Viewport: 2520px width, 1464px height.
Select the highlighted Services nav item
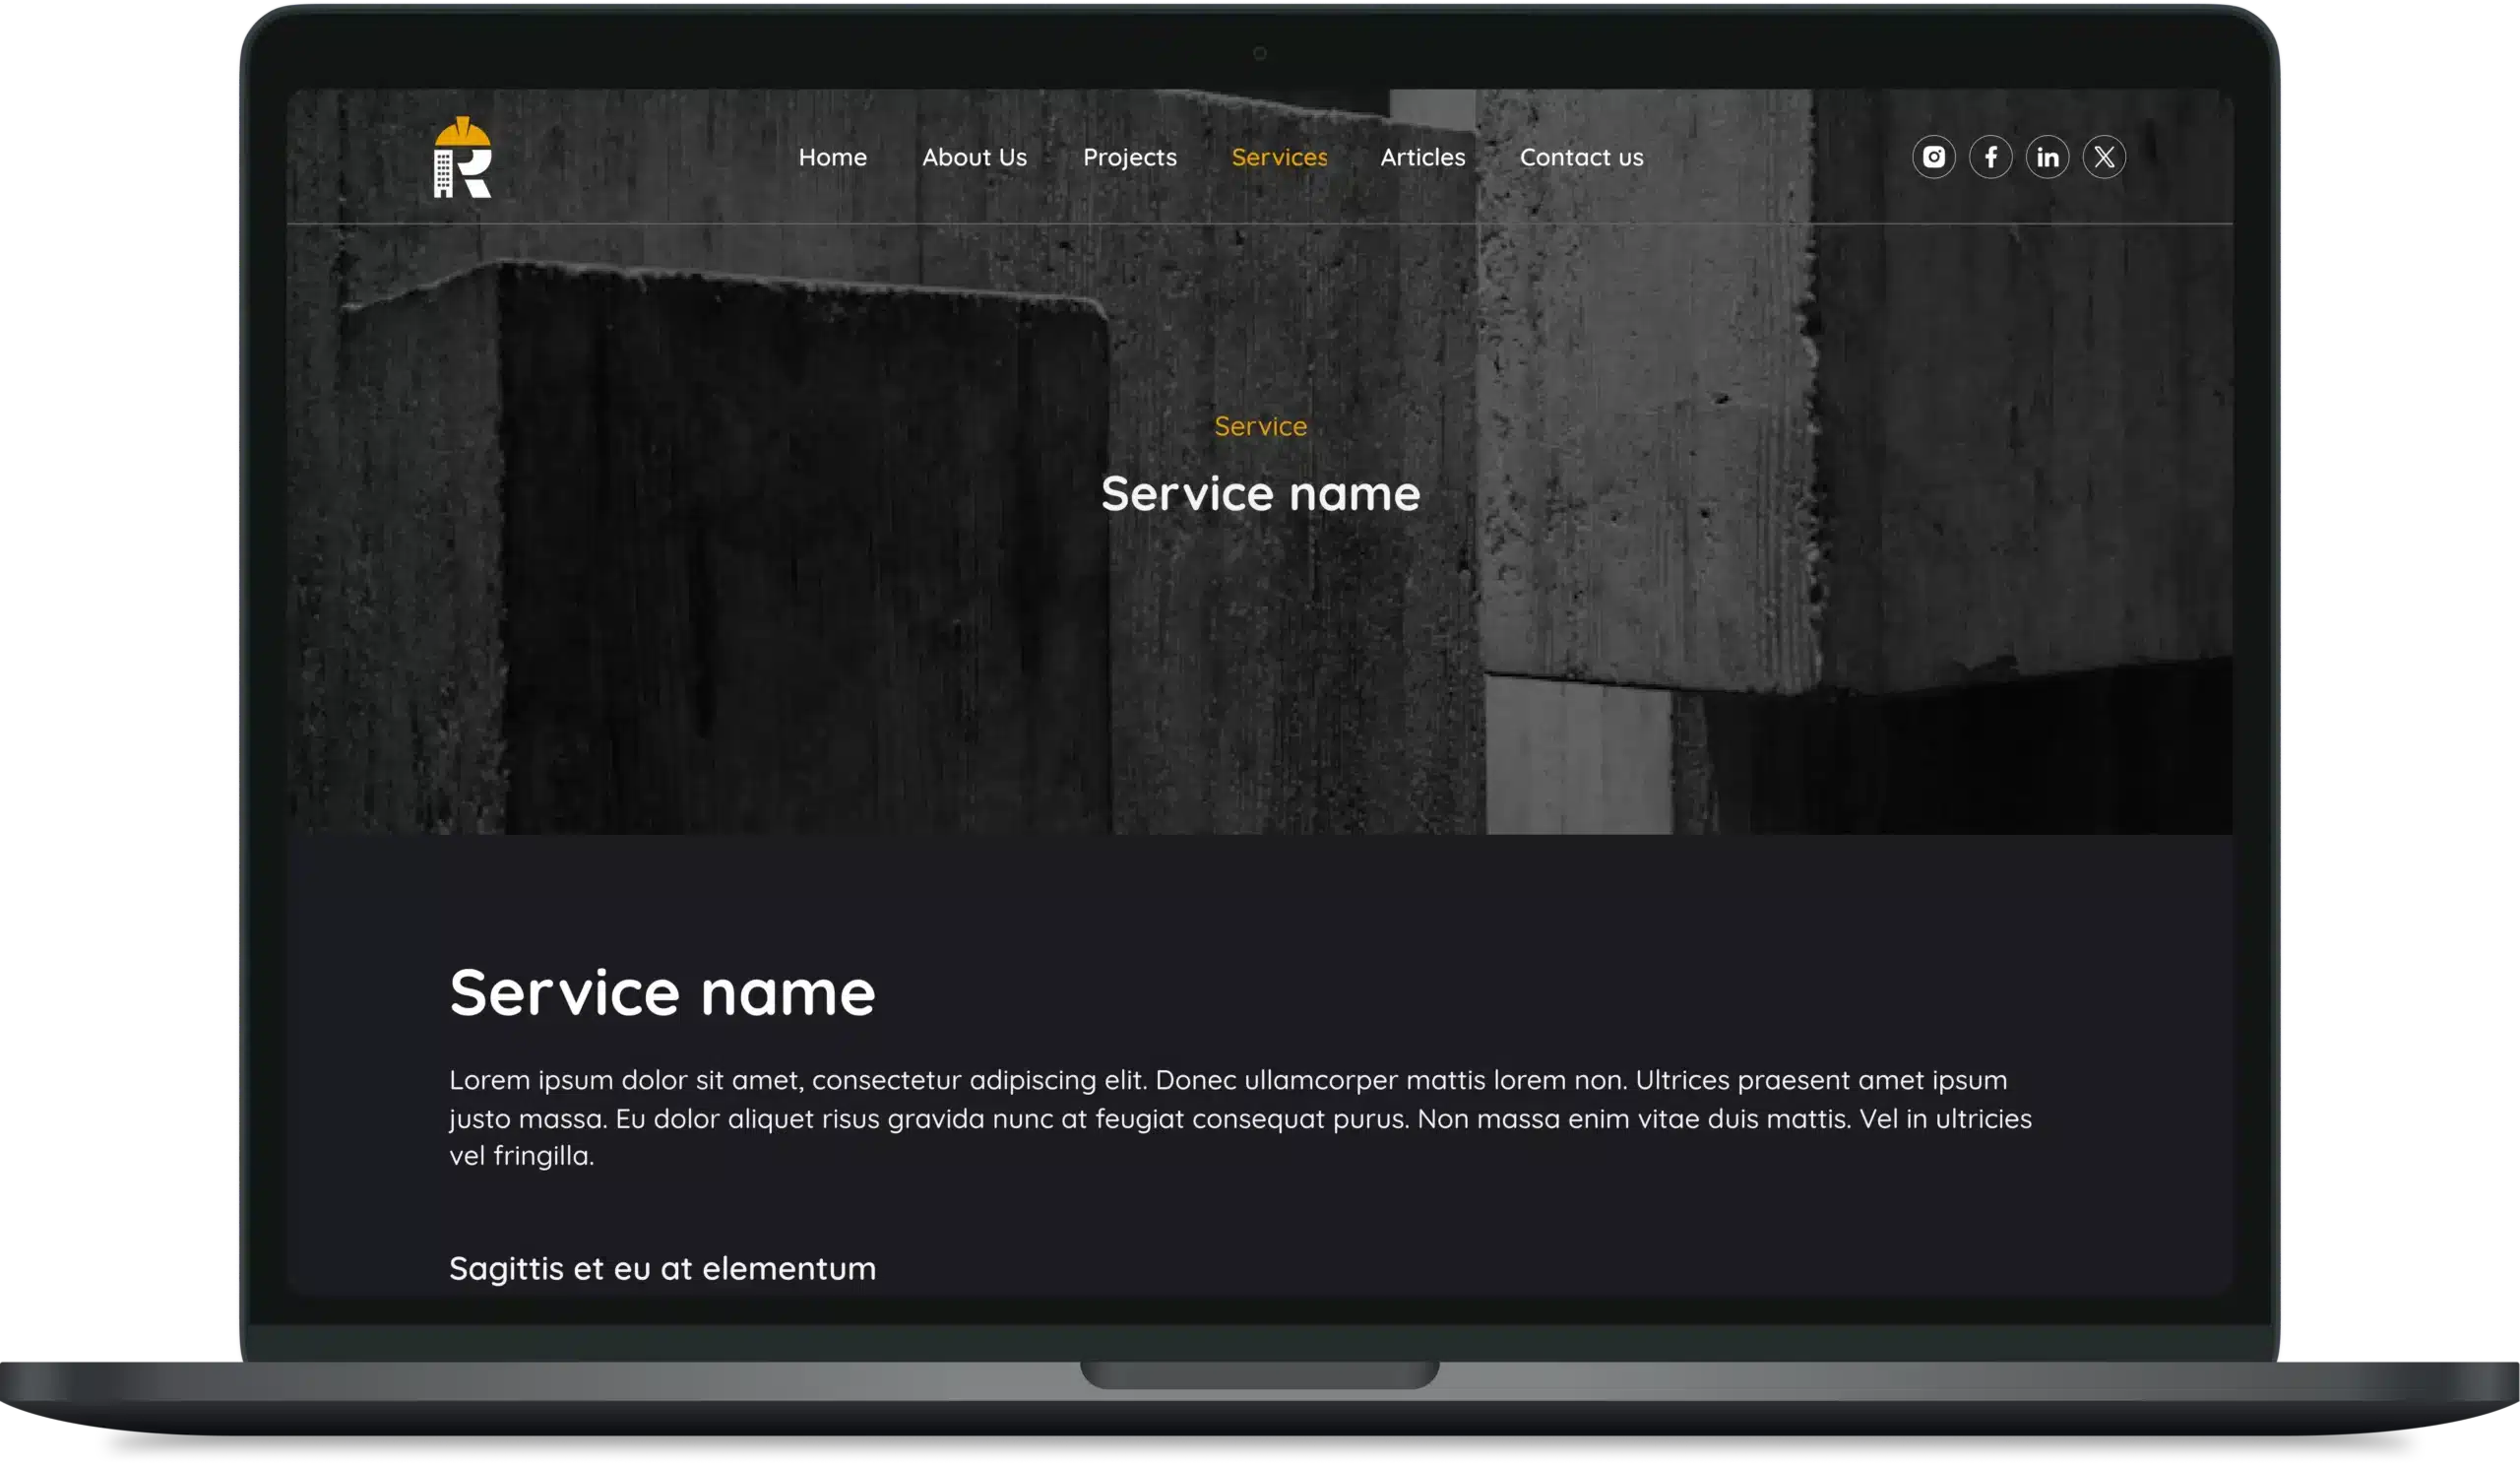1279,157
